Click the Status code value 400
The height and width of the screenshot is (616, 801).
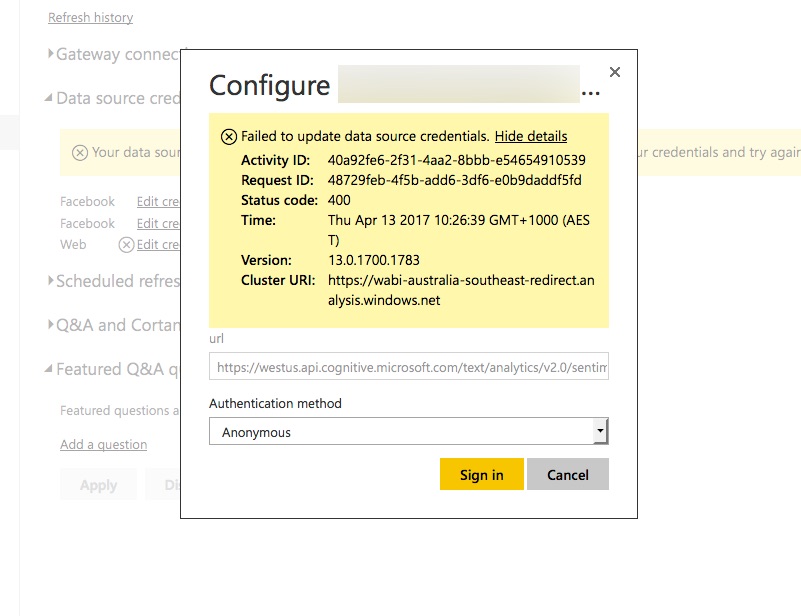(x=339, y=200)
